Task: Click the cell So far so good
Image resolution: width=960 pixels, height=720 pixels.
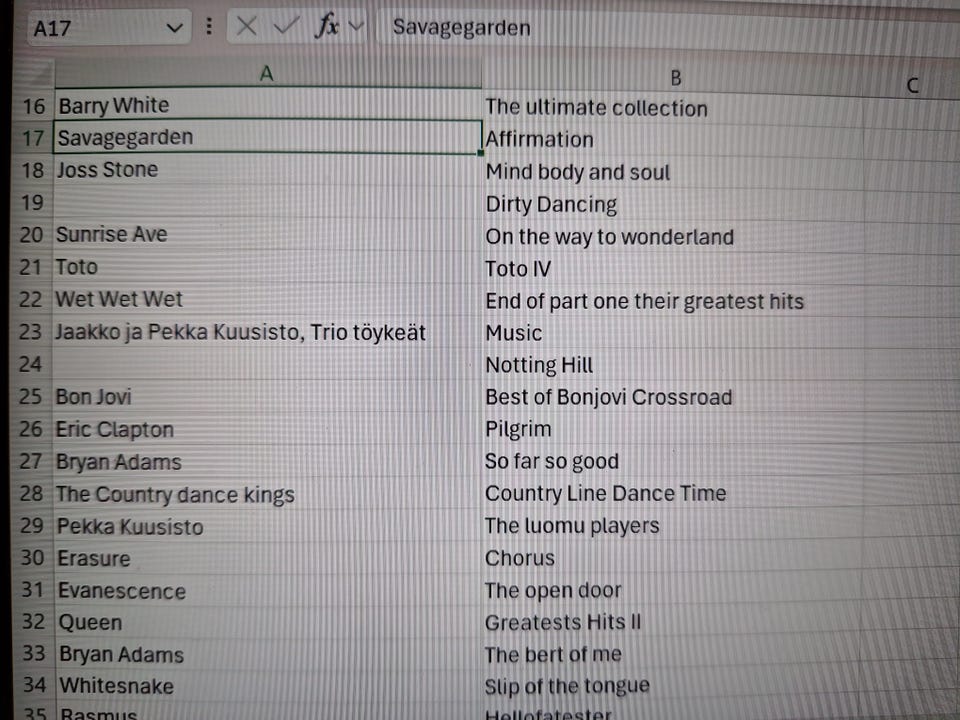Action: coord(673,461)
